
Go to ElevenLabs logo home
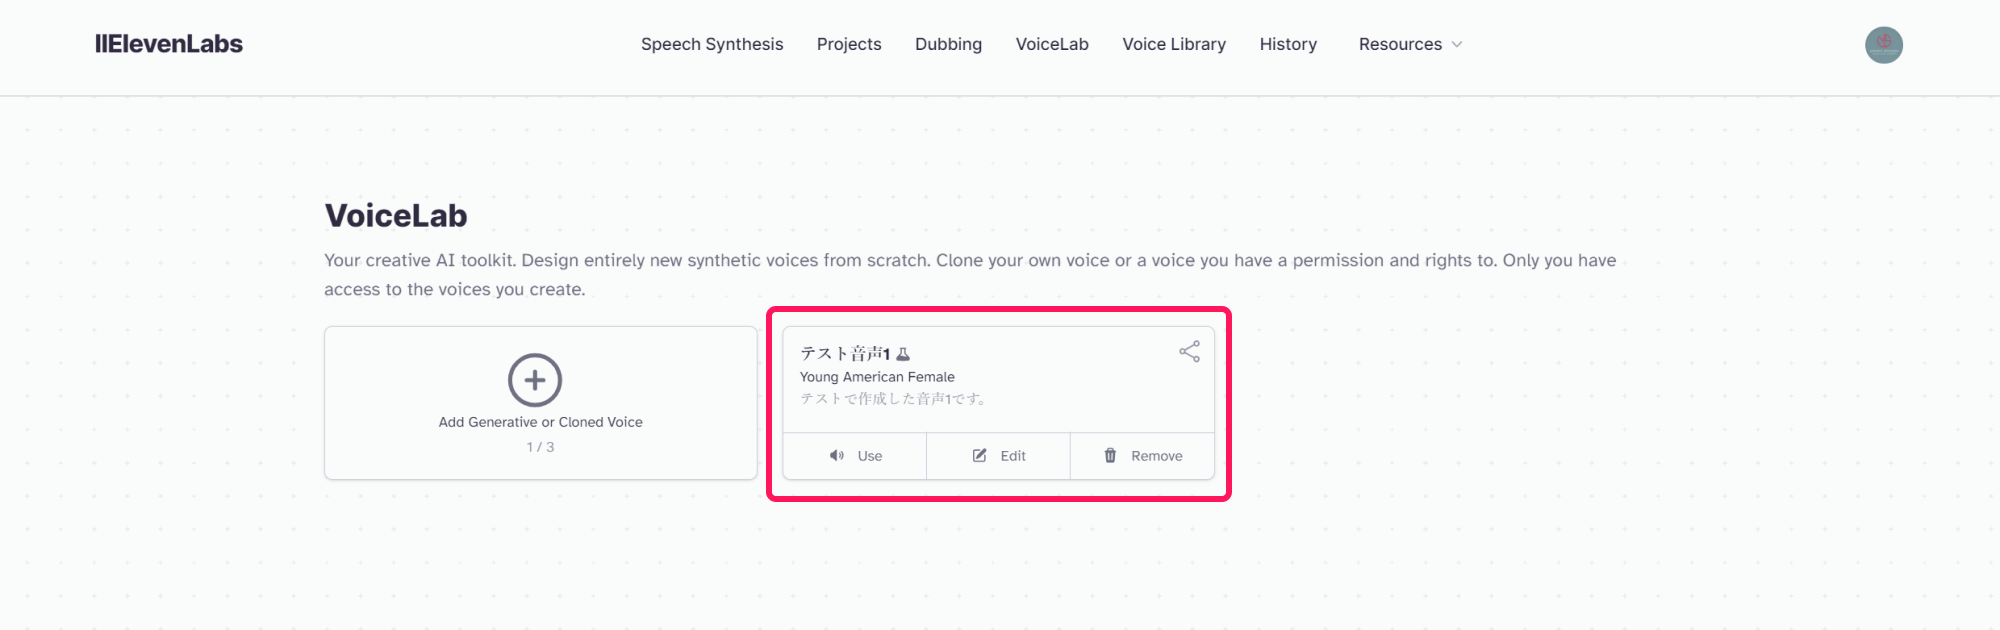[169, 44]
